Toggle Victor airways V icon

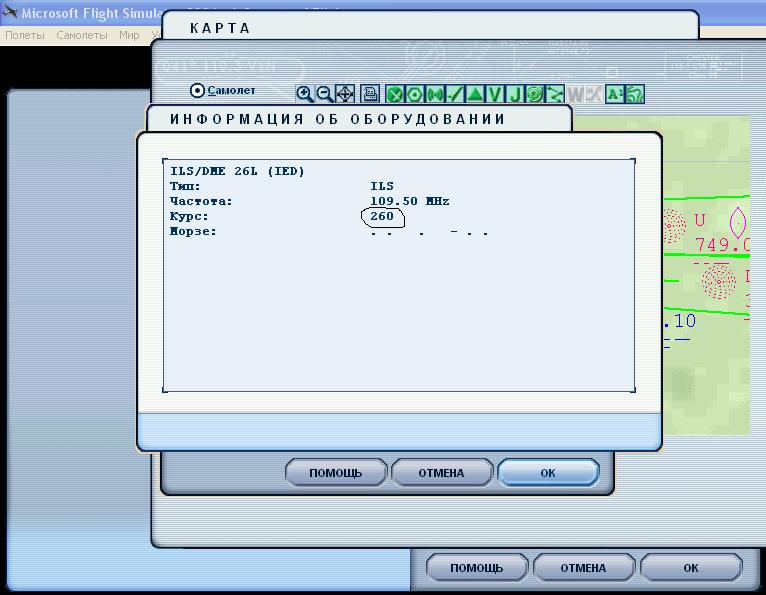(495, 94)
